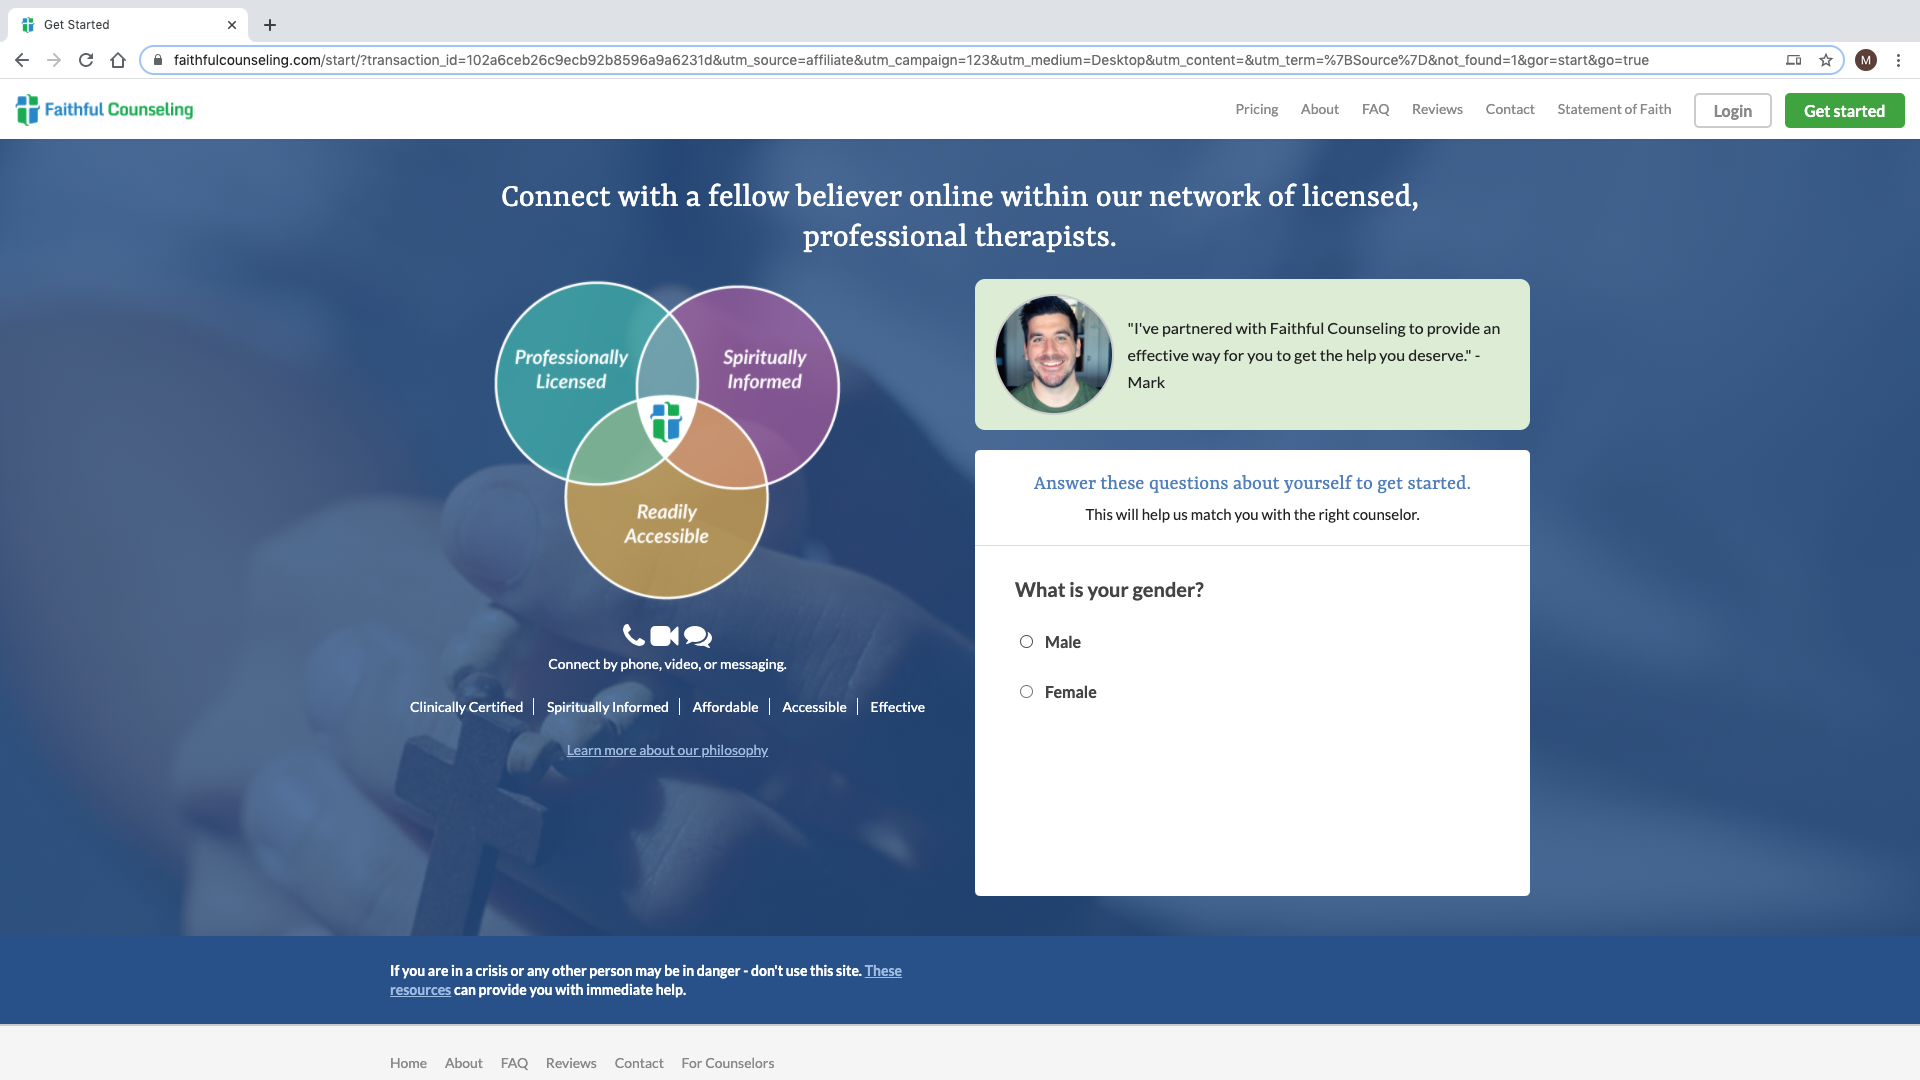Open Contact in the top navigation
This screenshot has height=1080, width=1920.
[x=1509, y=109]
